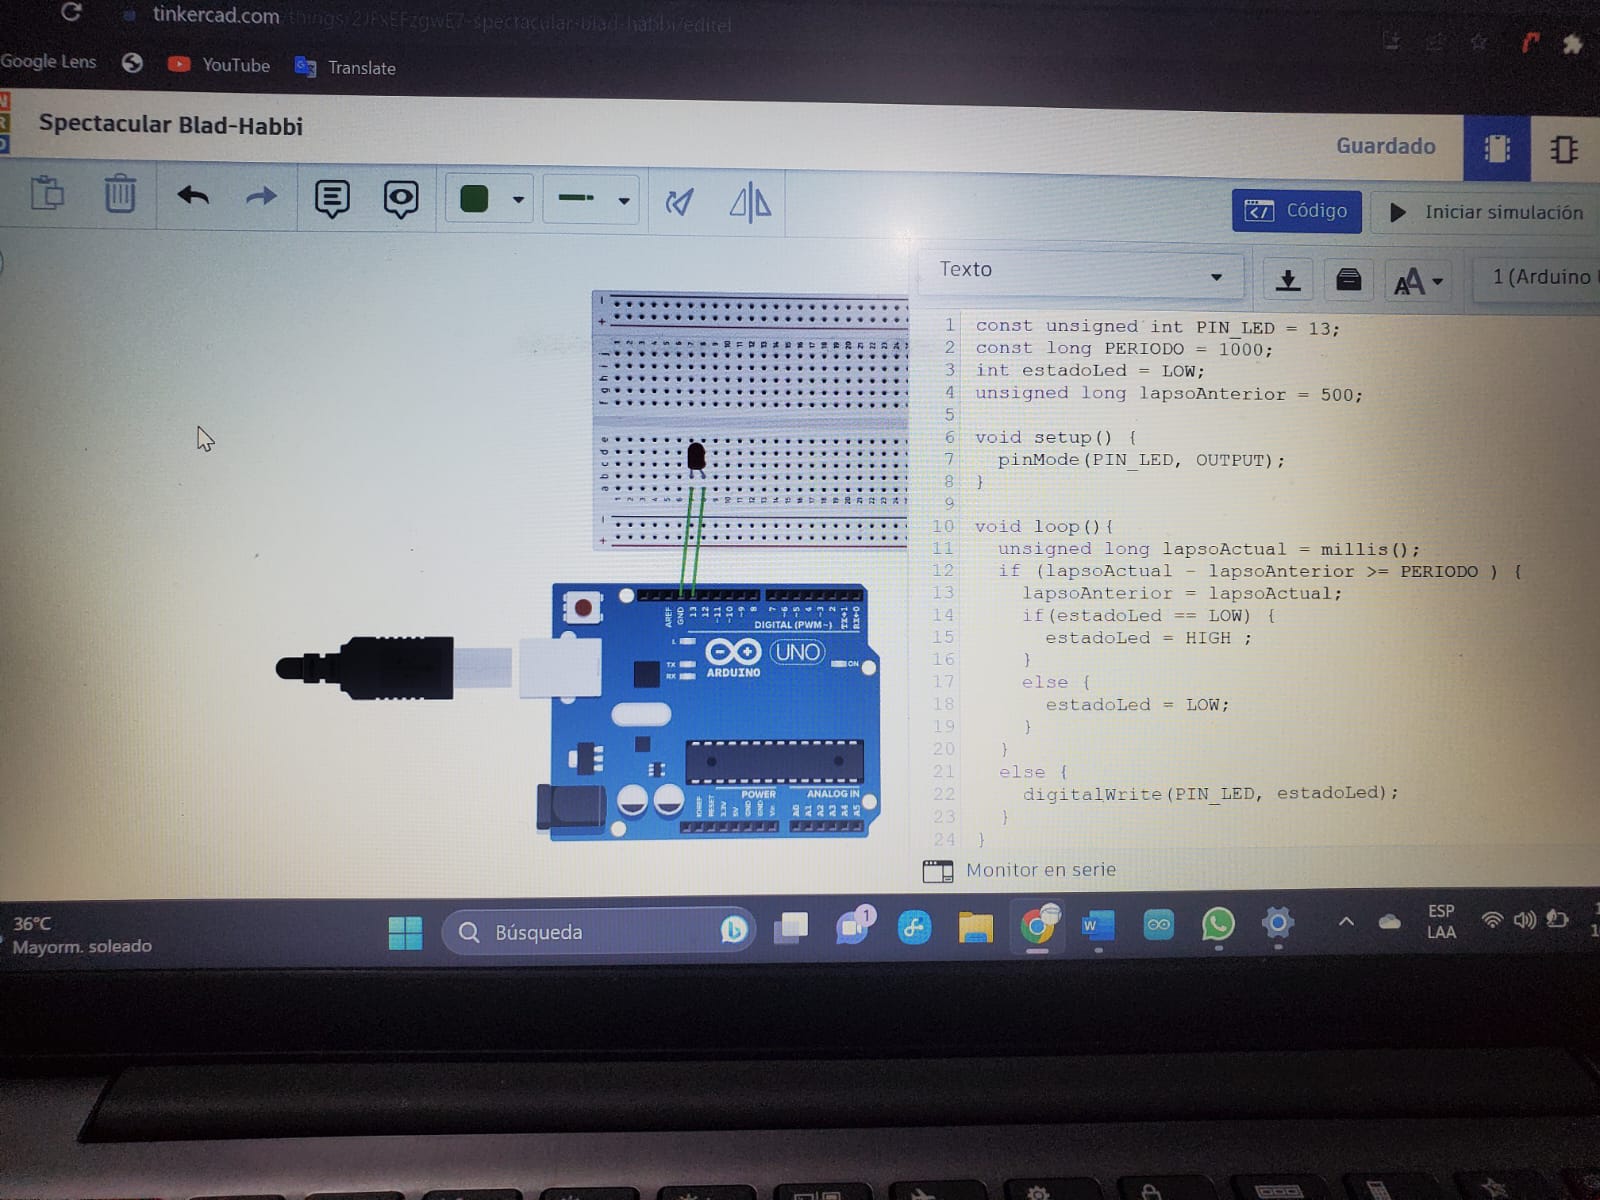Open the font size dropdown
The image size is (1600, 1200).
[x=1418, y=282]
